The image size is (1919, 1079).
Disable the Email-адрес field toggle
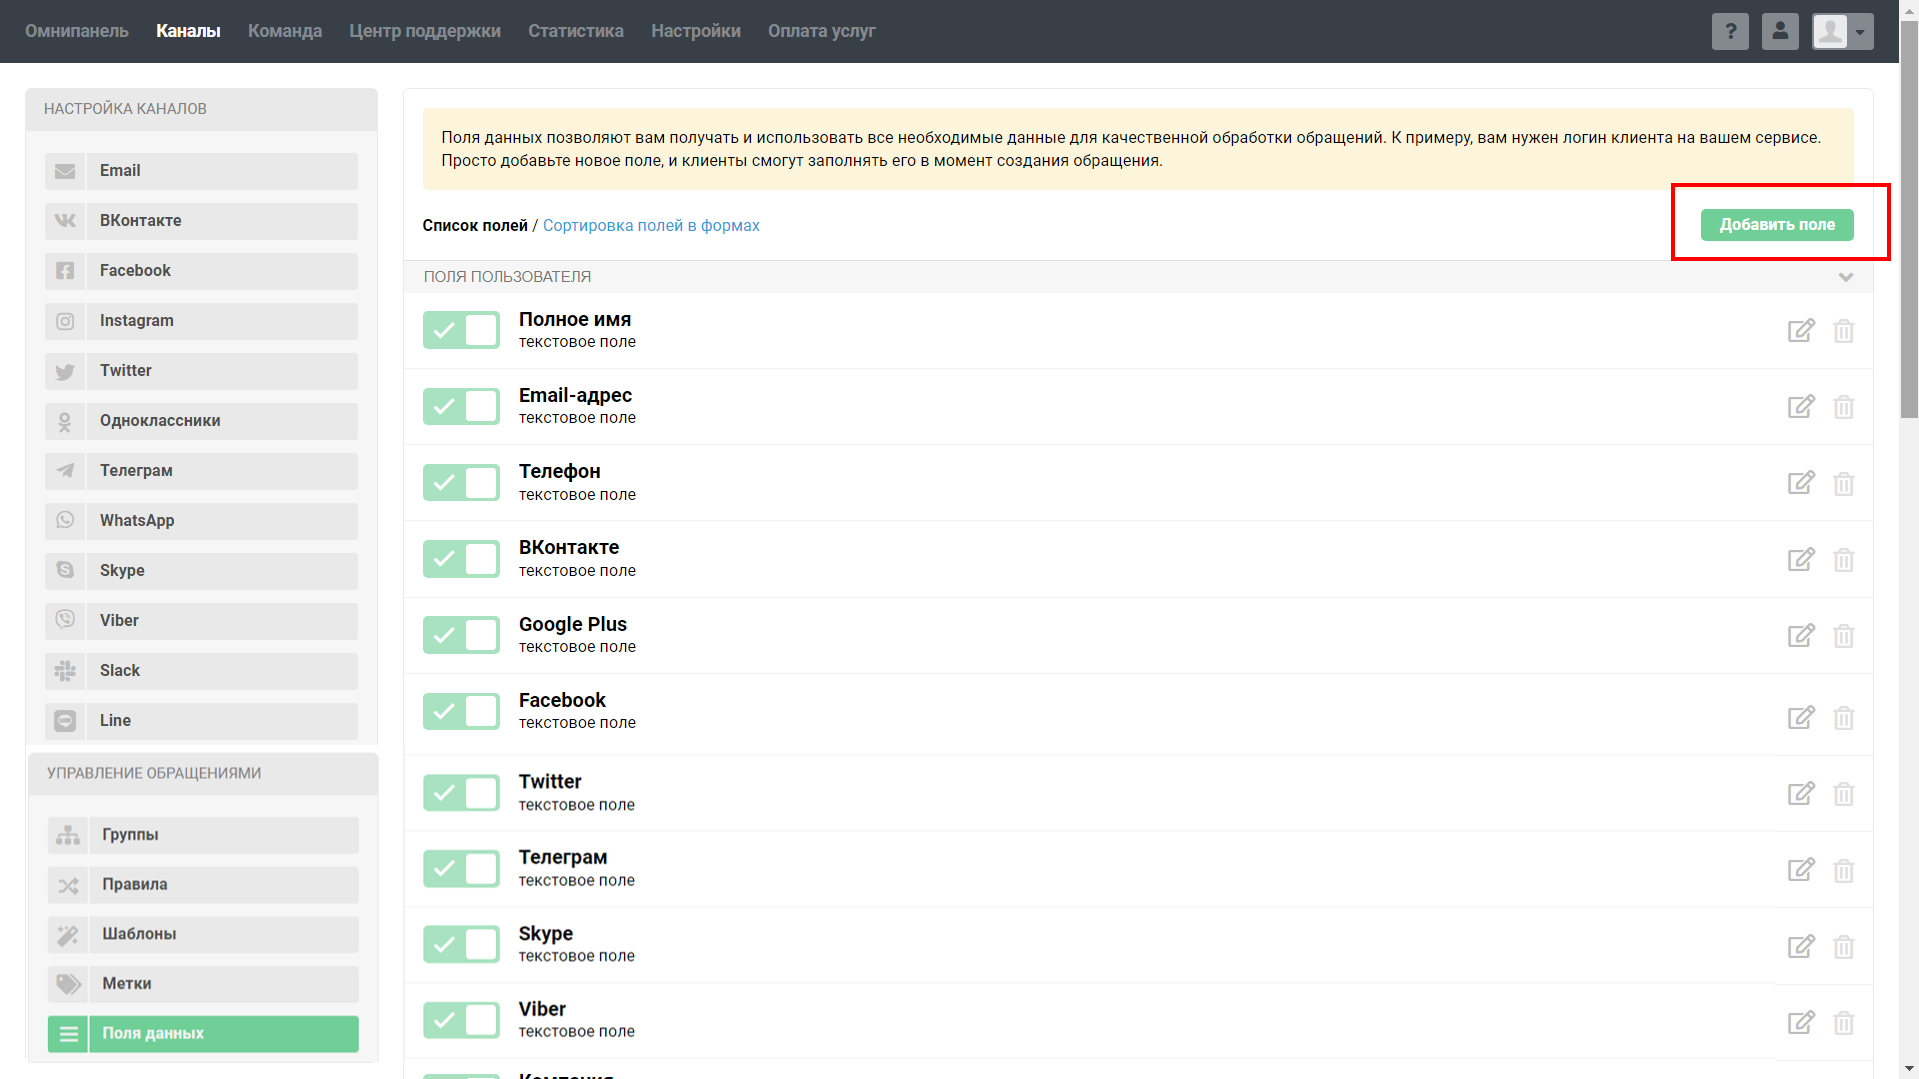(x=461, y=407)
